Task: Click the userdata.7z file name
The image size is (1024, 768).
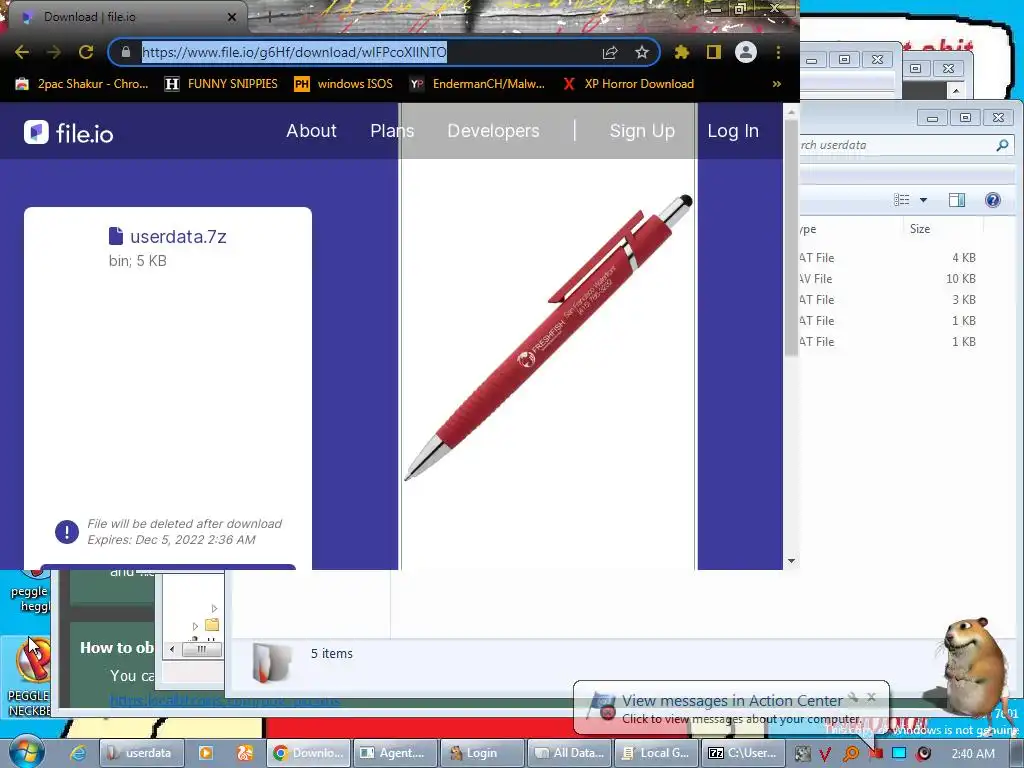Action: point(178,236)
